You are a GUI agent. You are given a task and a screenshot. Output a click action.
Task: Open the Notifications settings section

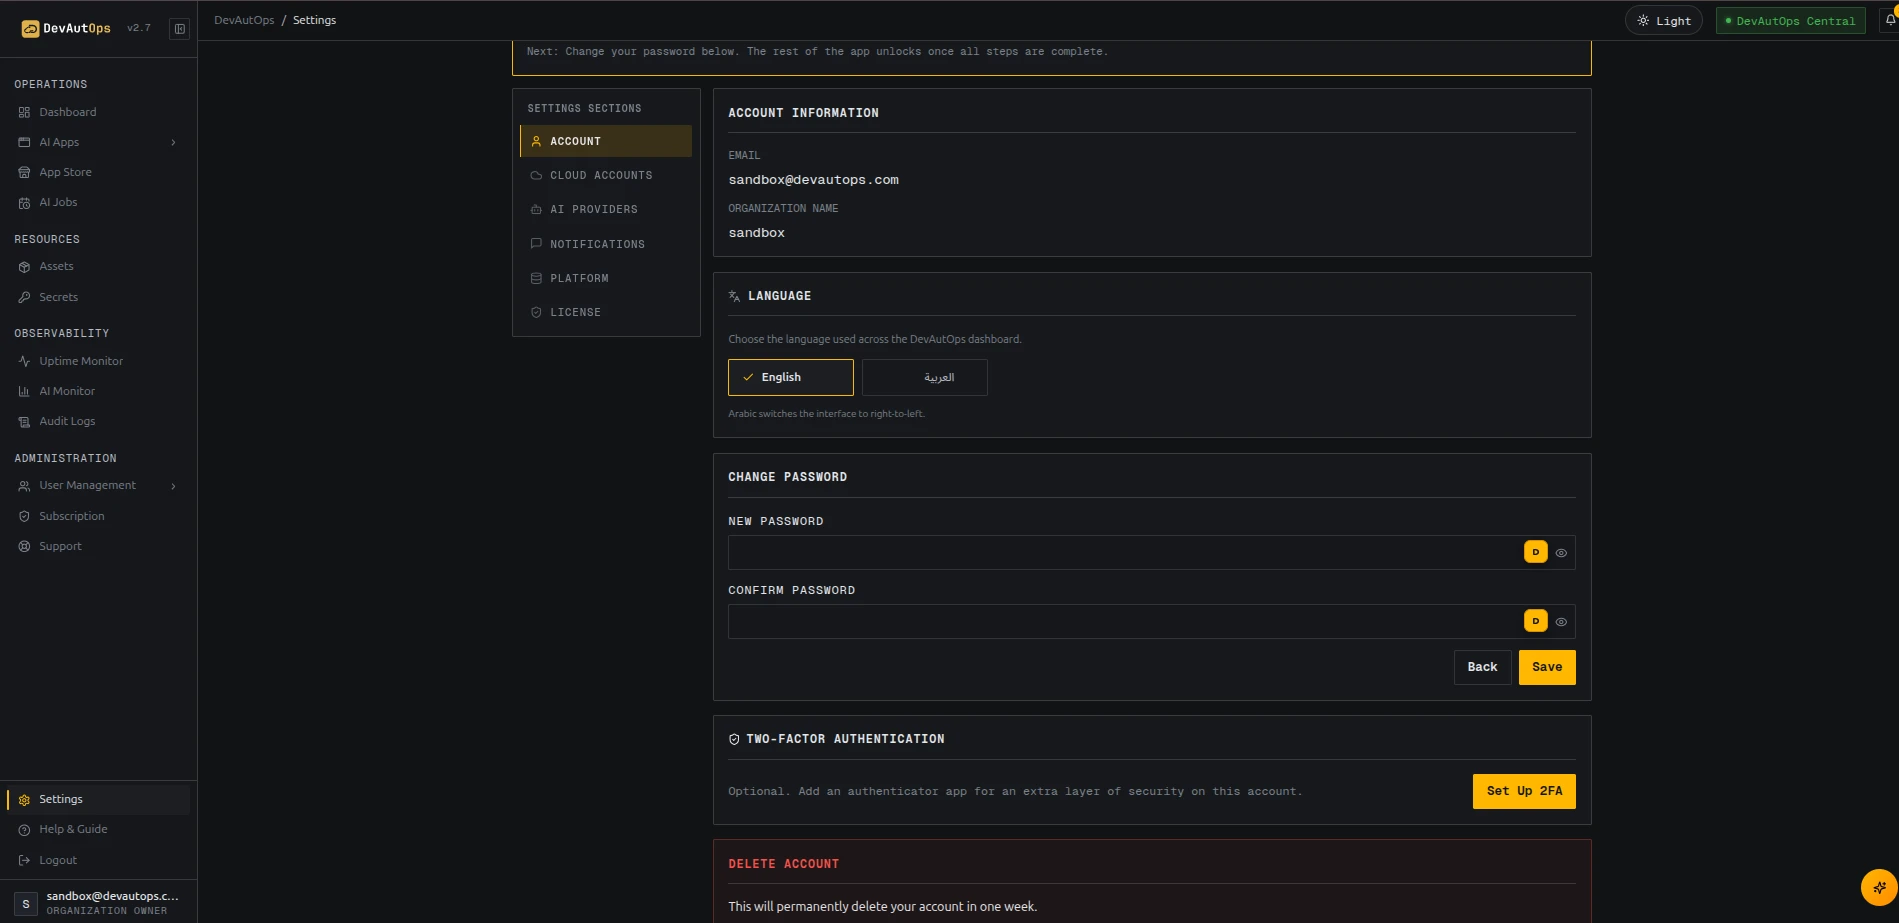606,244
